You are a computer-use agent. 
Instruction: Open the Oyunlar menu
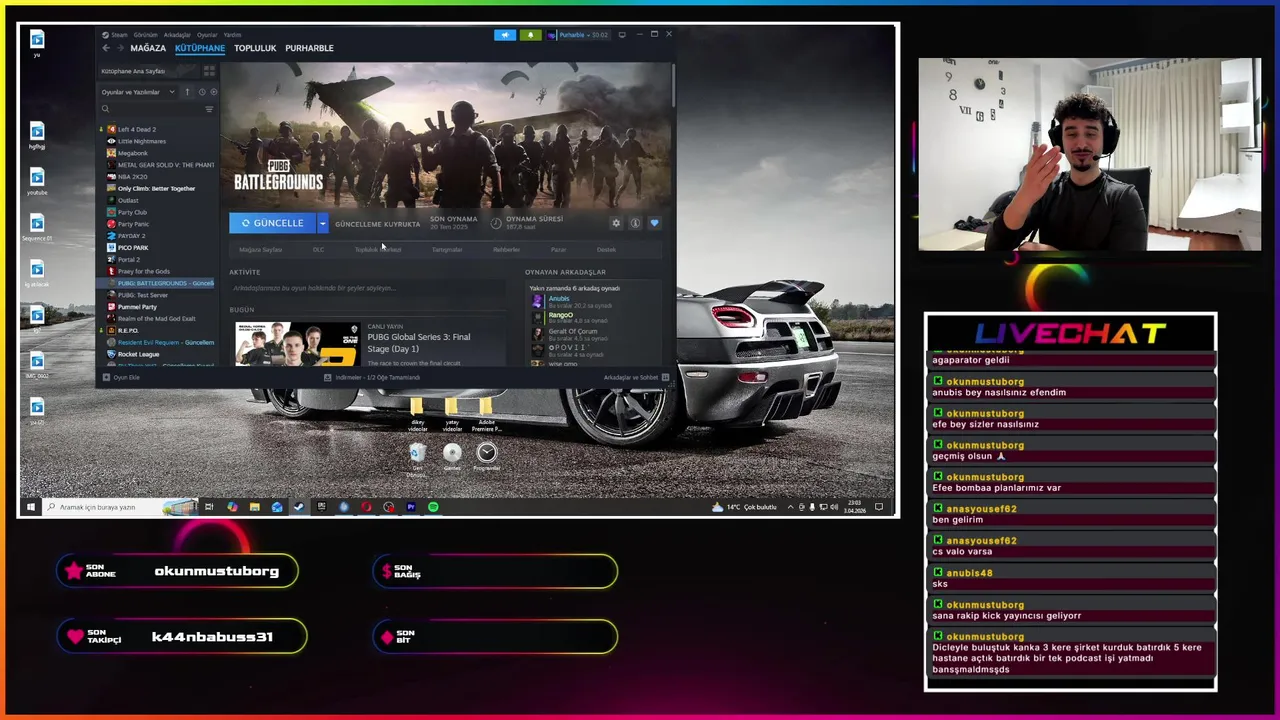point(207,35)
